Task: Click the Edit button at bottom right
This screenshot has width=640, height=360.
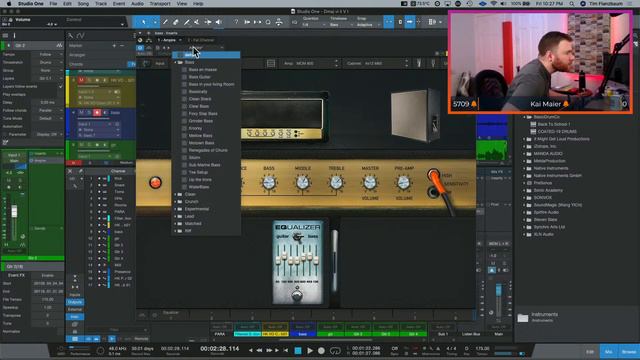Action: pyautogui.click(x=590, y=352)
